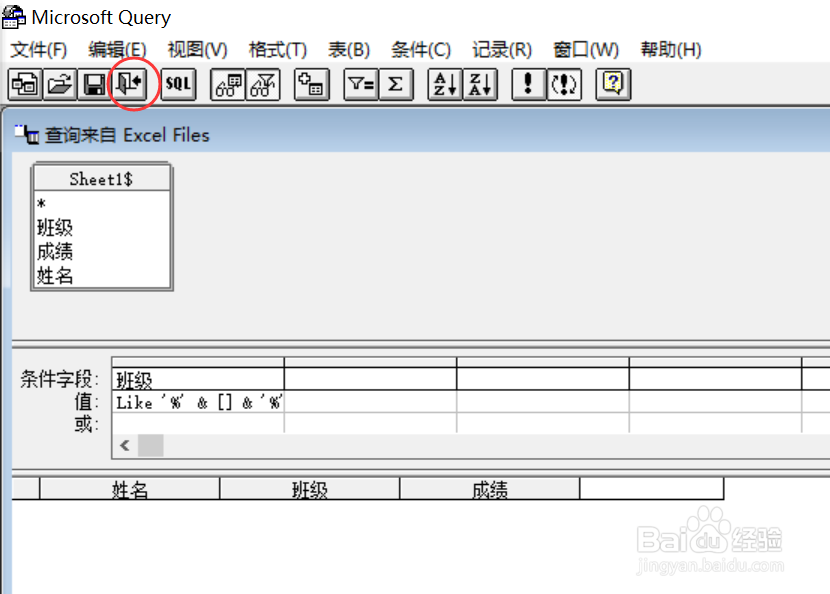Open the 窗口(W) menu
Viewport: 830px width, 594px height.
pyautogui.click(x=585, y=50)
